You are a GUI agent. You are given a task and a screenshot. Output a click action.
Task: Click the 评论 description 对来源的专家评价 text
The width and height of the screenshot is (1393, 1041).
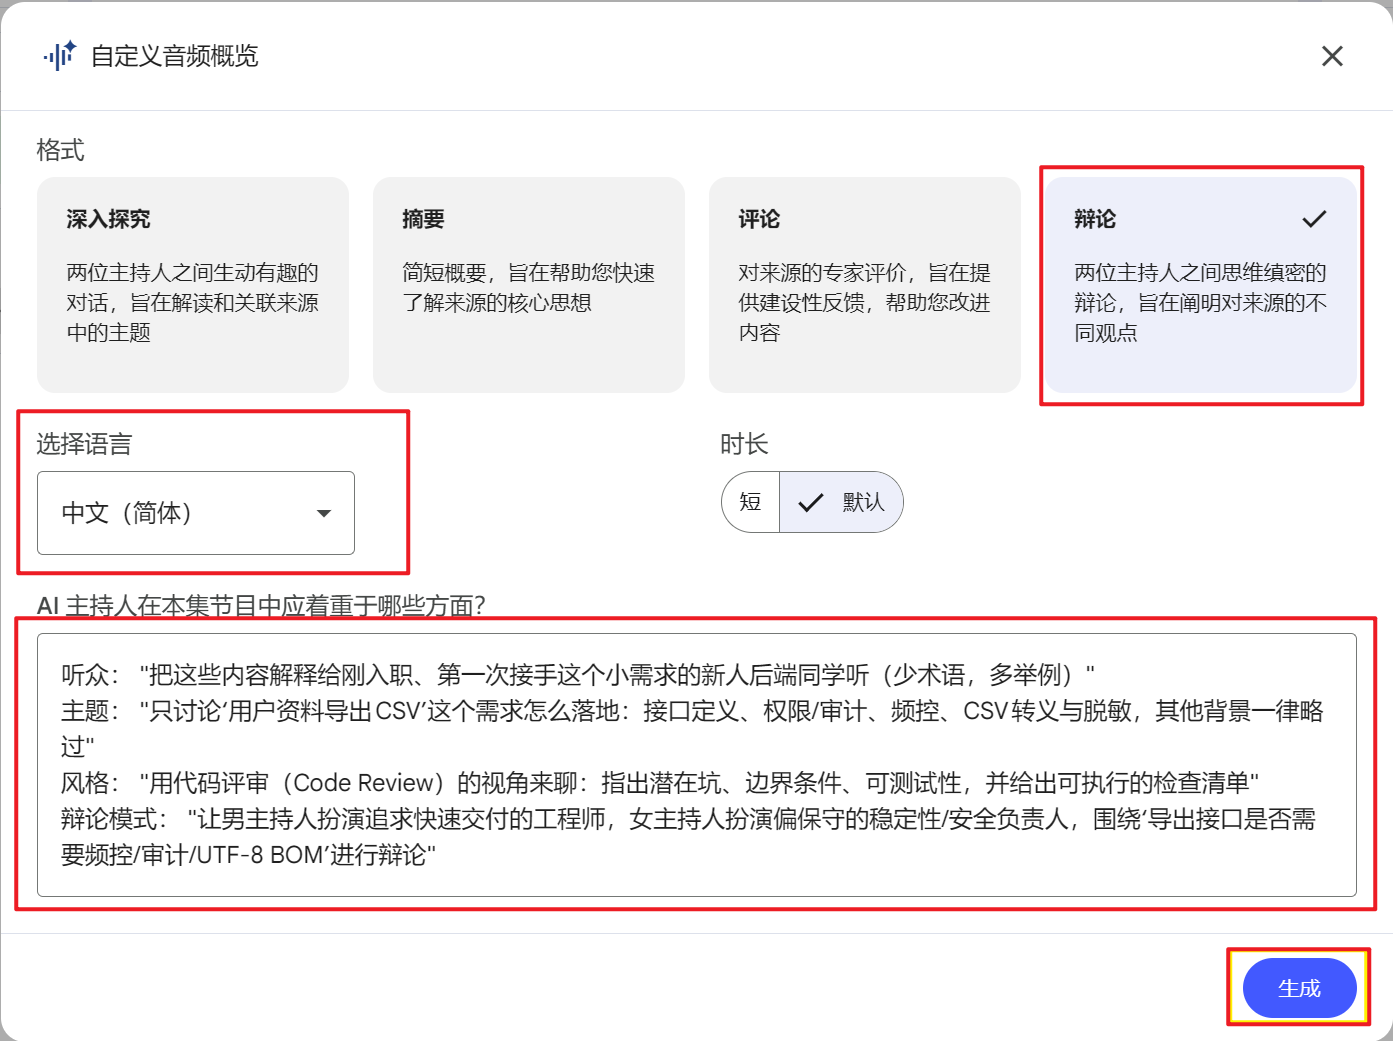pyautogui.click(x=865, y=302)
